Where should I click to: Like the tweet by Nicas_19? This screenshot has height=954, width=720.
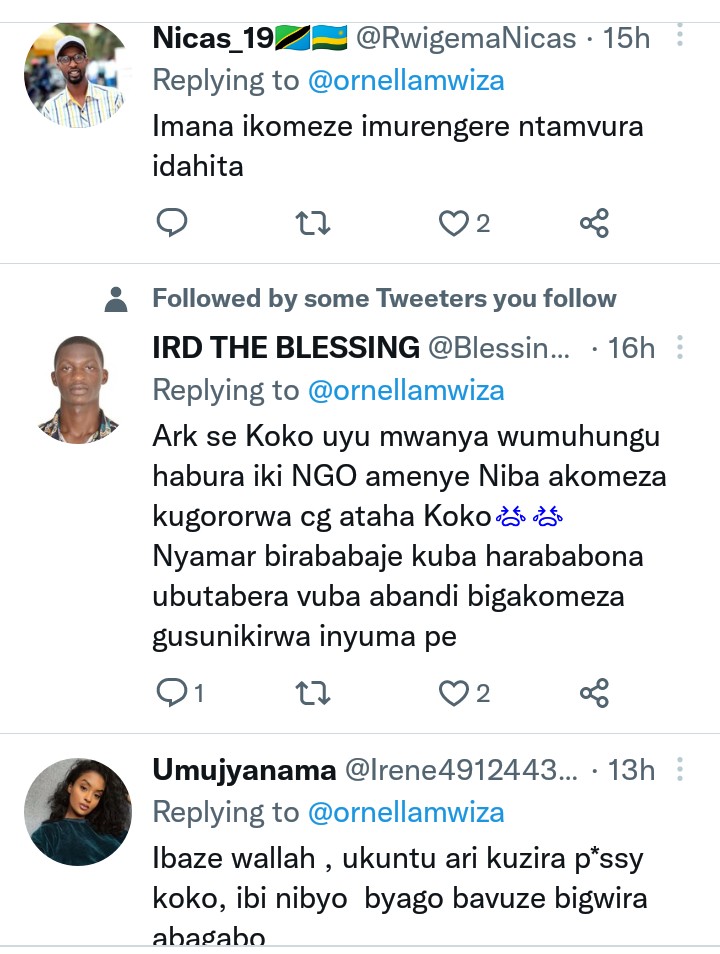pos(454,223)
